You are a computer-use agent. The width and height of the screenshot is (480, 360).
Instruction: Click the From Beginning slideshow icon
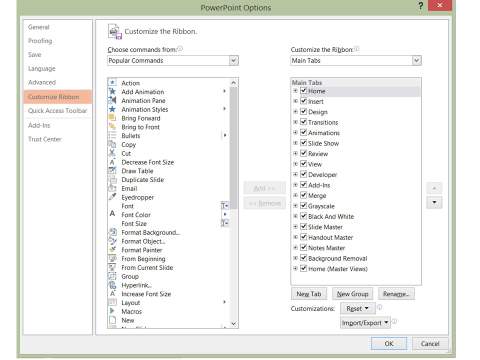click(x=112, y=258)
